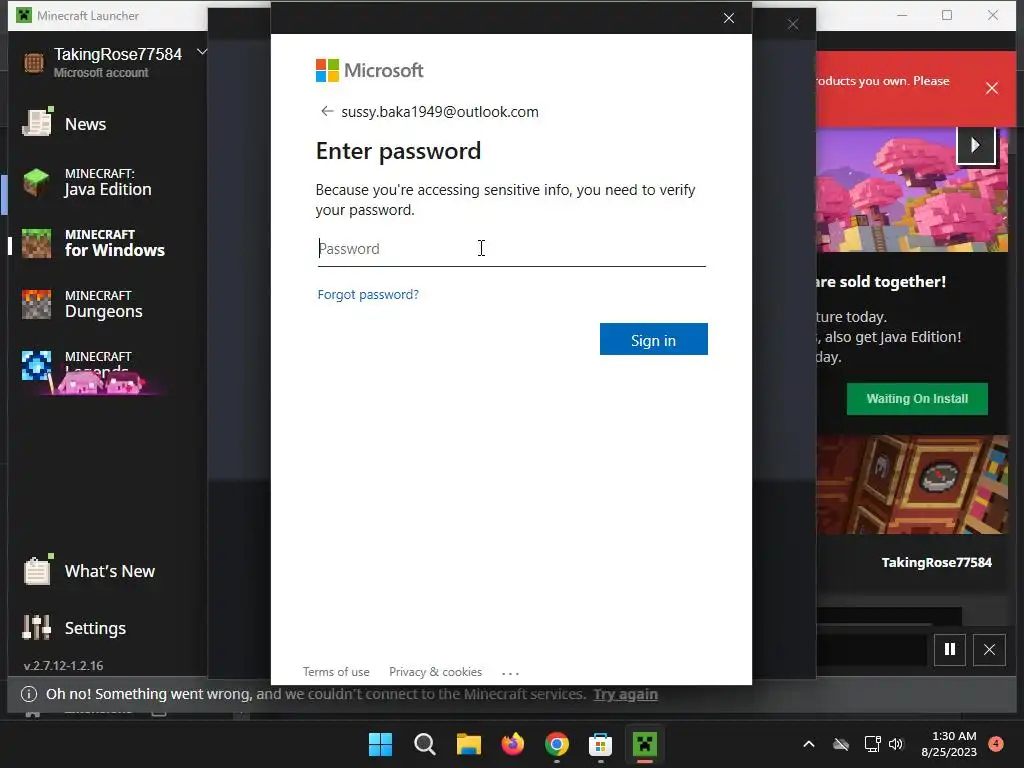The height and width of the screenshot is (768, 1024).
Task: Open the Forgot password? link
Action: click(368, 295)
